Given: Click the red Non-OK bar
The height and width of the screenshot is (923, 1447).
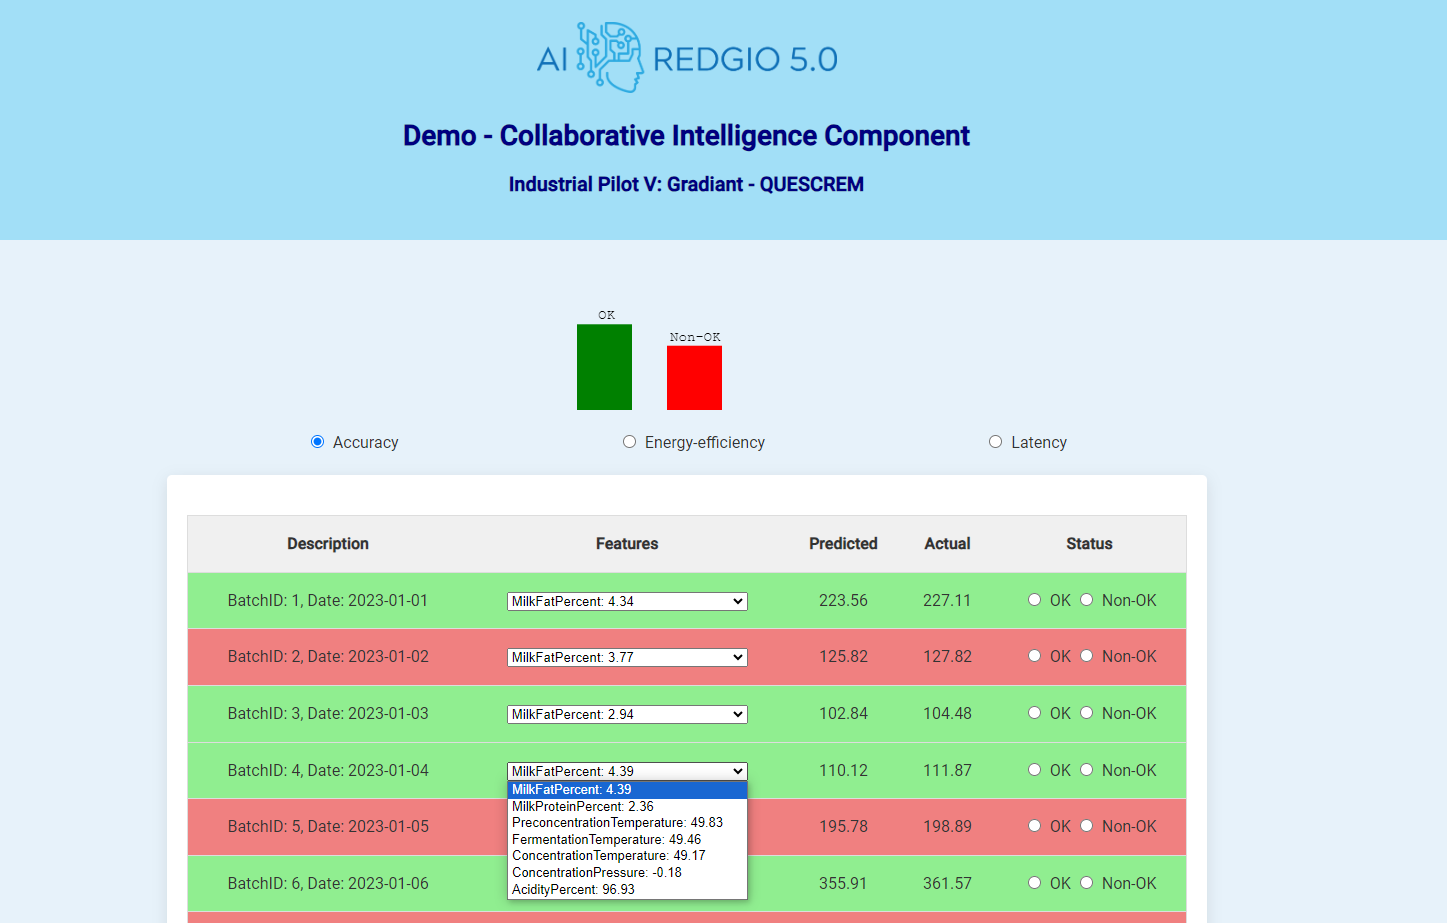Looking at the screenshot, I should coord(694,377).
